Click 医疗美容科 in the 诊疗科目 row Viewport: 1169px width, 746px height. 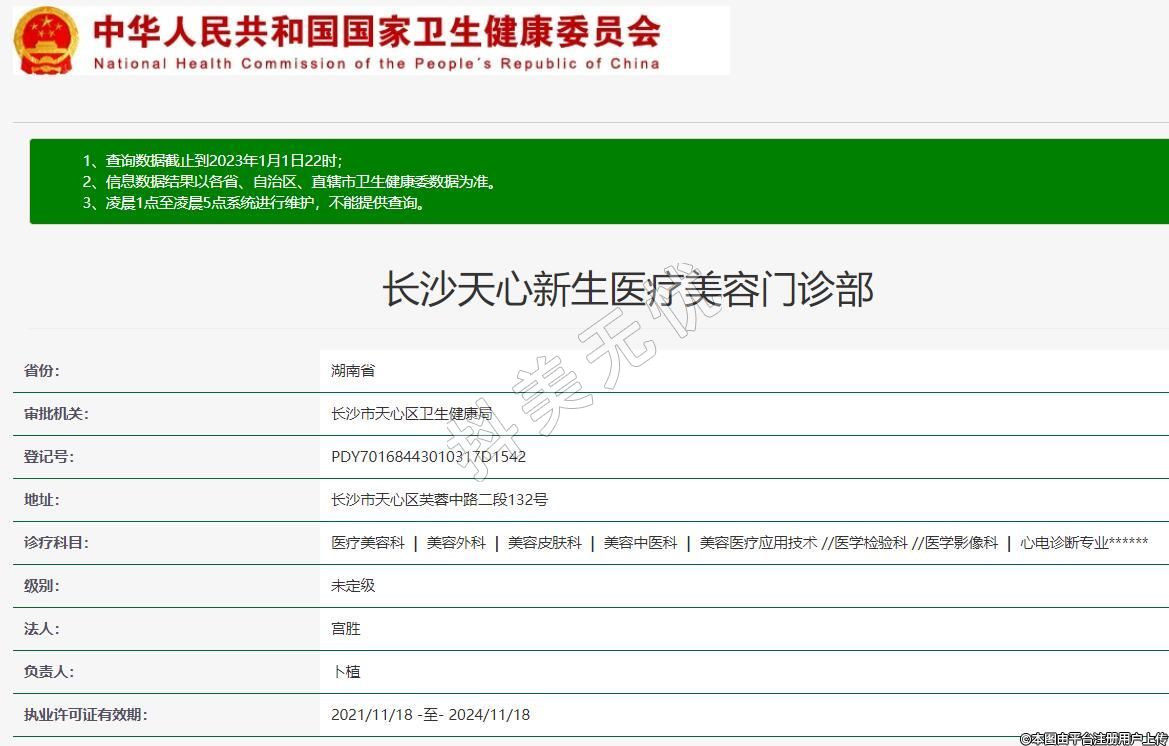click(368, 543)
